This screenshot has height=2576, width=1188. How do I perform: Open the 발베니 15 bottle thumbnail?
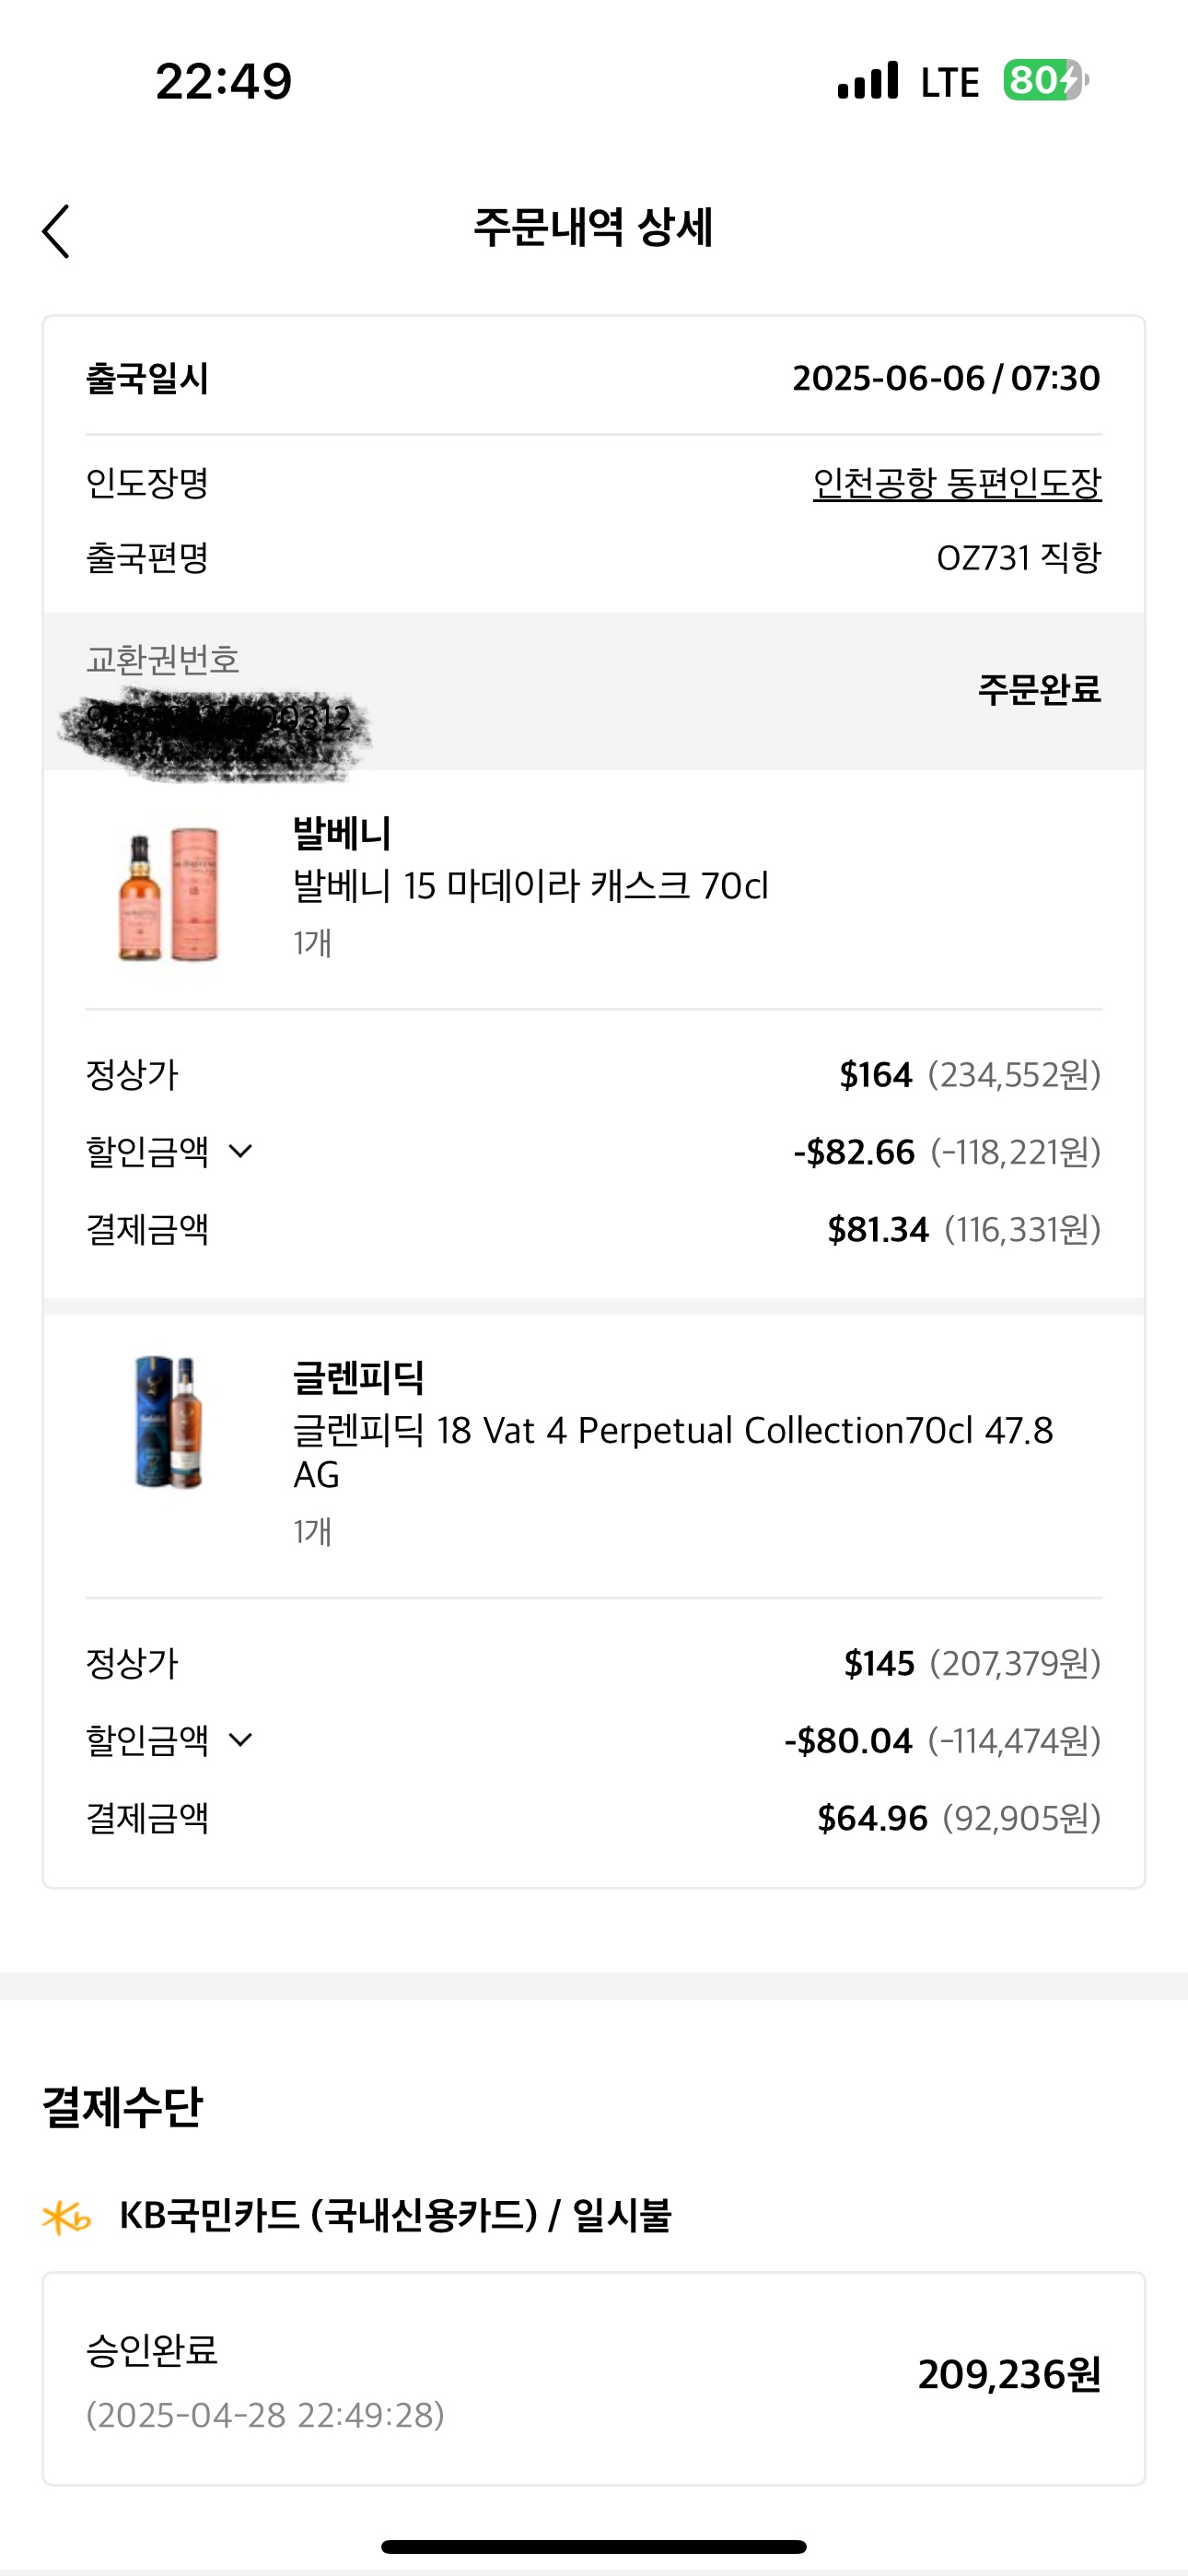coord(168,893)
